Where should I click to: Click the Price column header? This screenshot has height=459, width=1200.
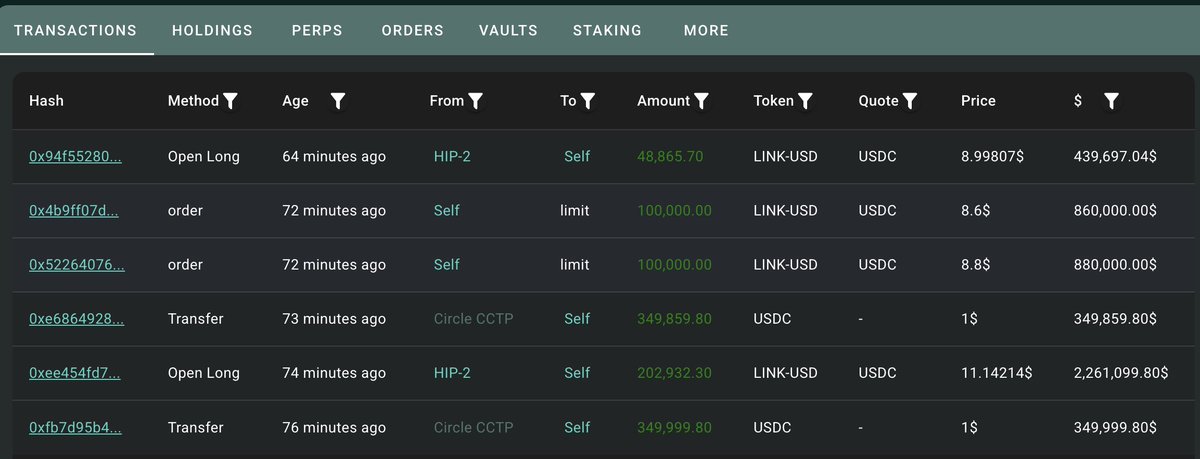[978, 101]
